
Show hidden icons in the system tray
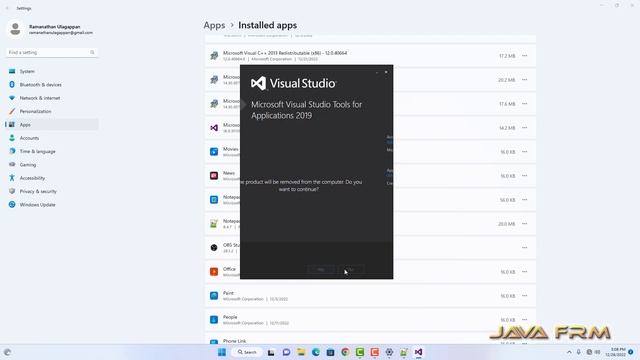pos(569,352)
